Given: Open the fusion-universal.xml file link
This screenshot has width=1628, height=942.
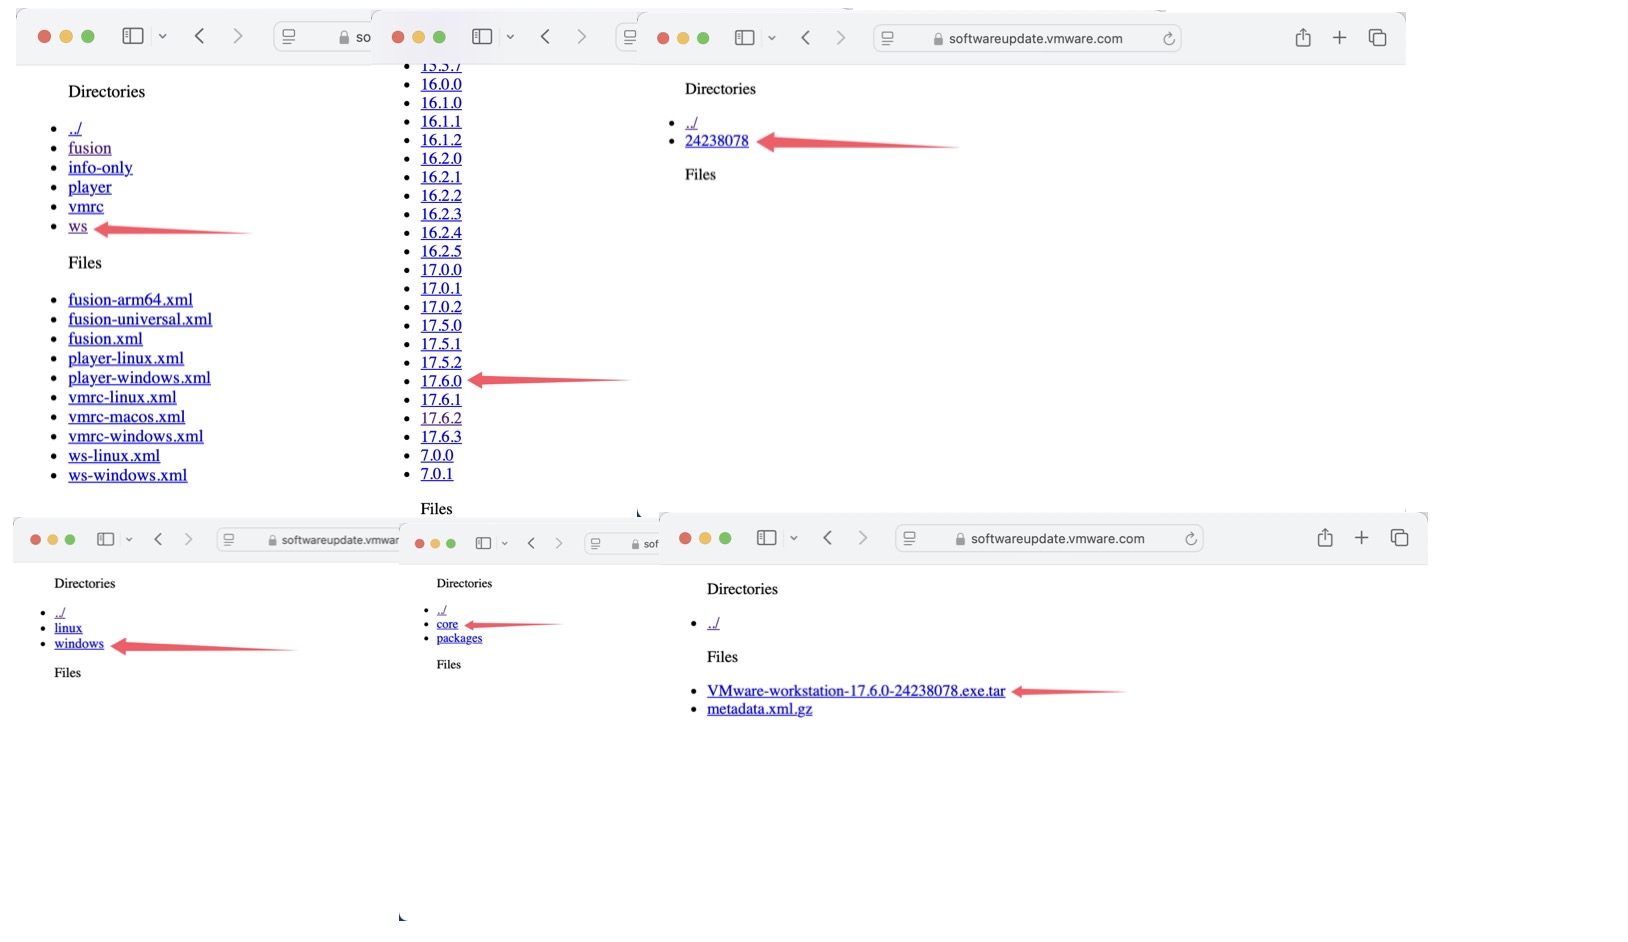Looking at the screenshot, I should [140, 319].
